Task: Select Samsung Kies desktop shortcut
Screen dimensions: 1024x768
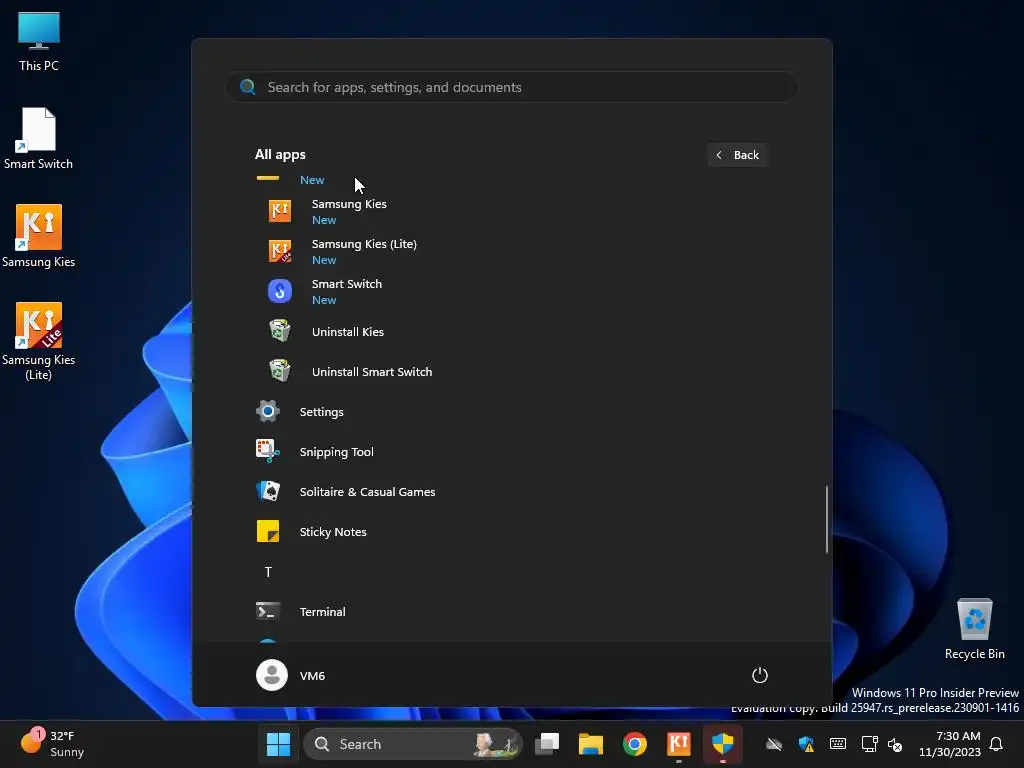Action: coord(39,236)
